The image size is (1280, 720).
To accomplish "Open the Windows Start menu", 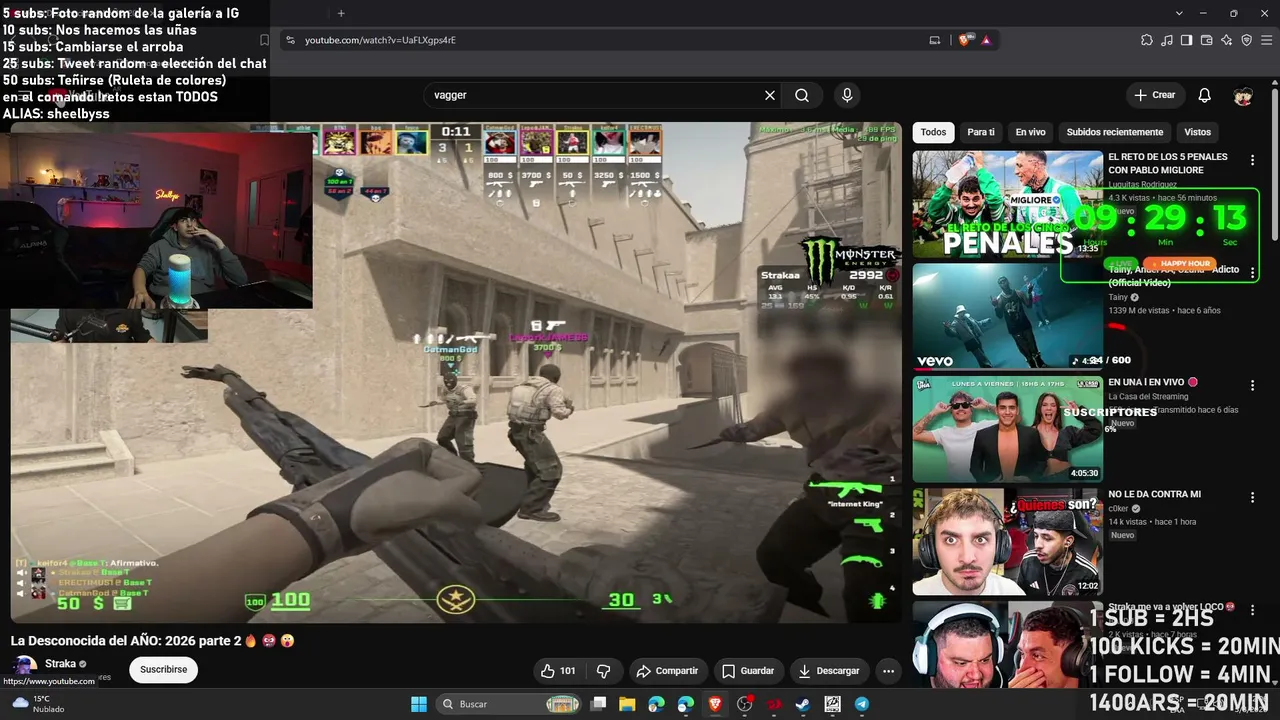I will pyautogui.click(x=419, y=704).
